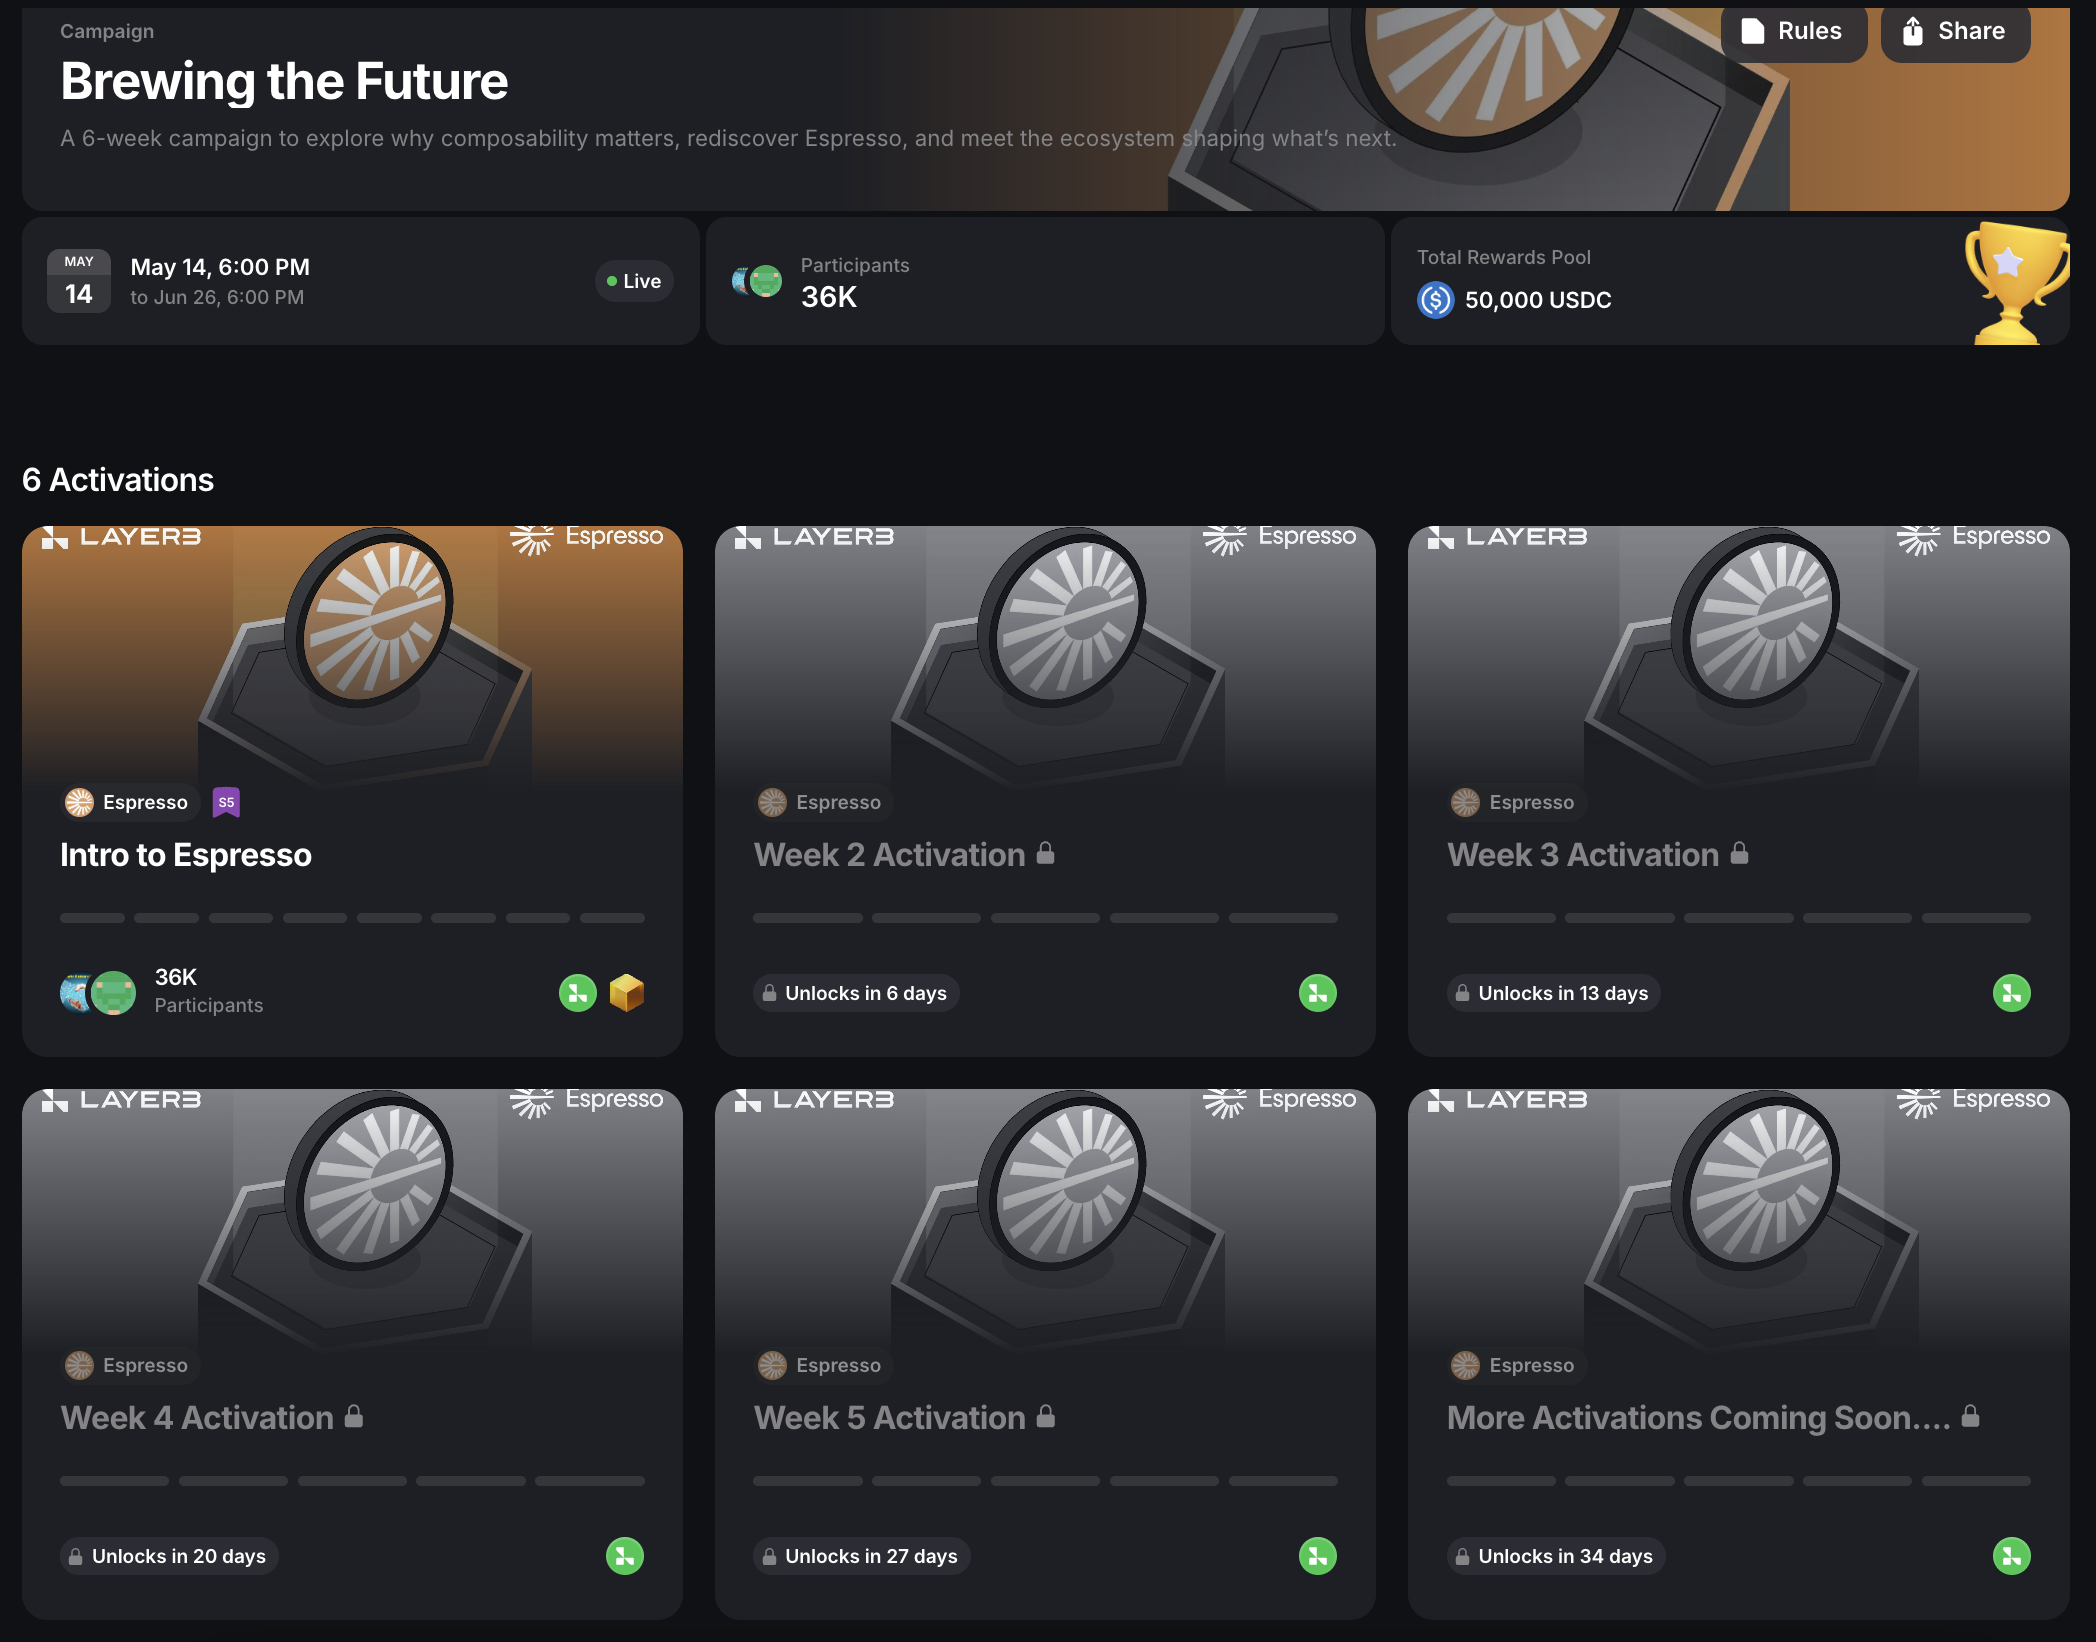Screen dimensions: 2096x1642
Task: Click the lock icon beside Week 3 Activation
Action: 1740,853
